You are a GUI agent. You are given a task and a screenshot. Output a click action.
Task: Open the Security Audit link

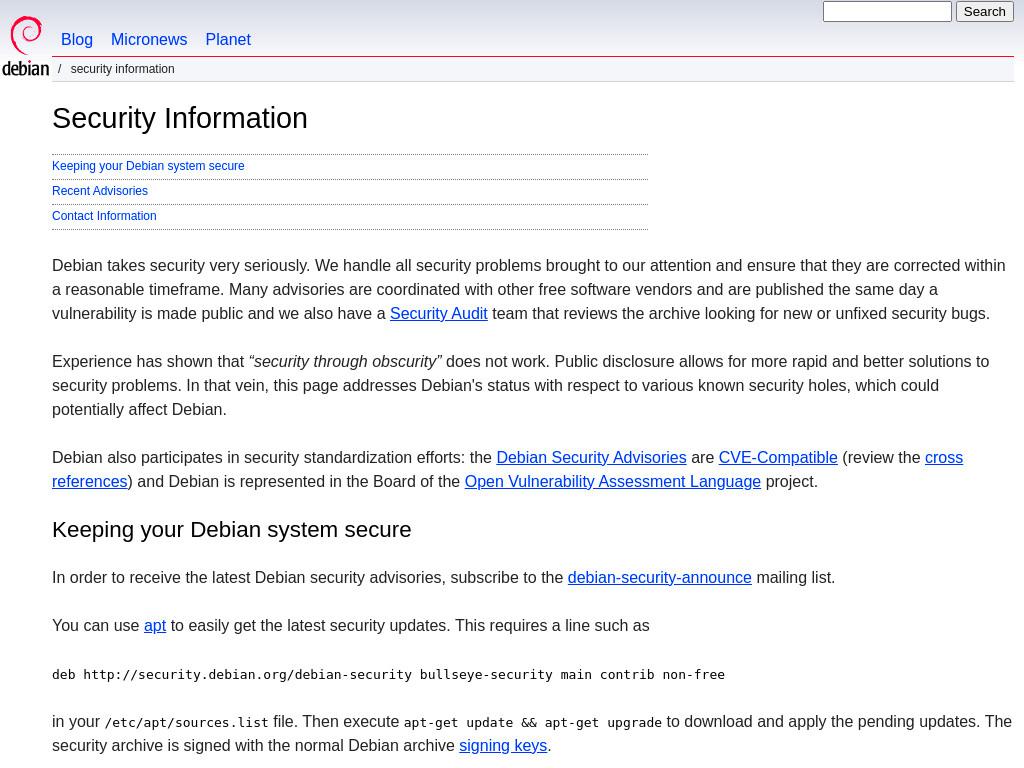coord(439,313)
